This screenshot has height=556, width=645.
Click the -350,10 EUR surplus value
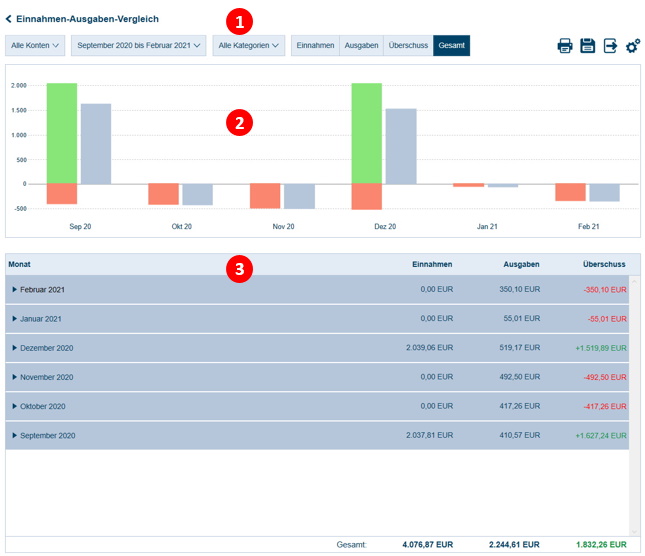(x=605, y=290)
